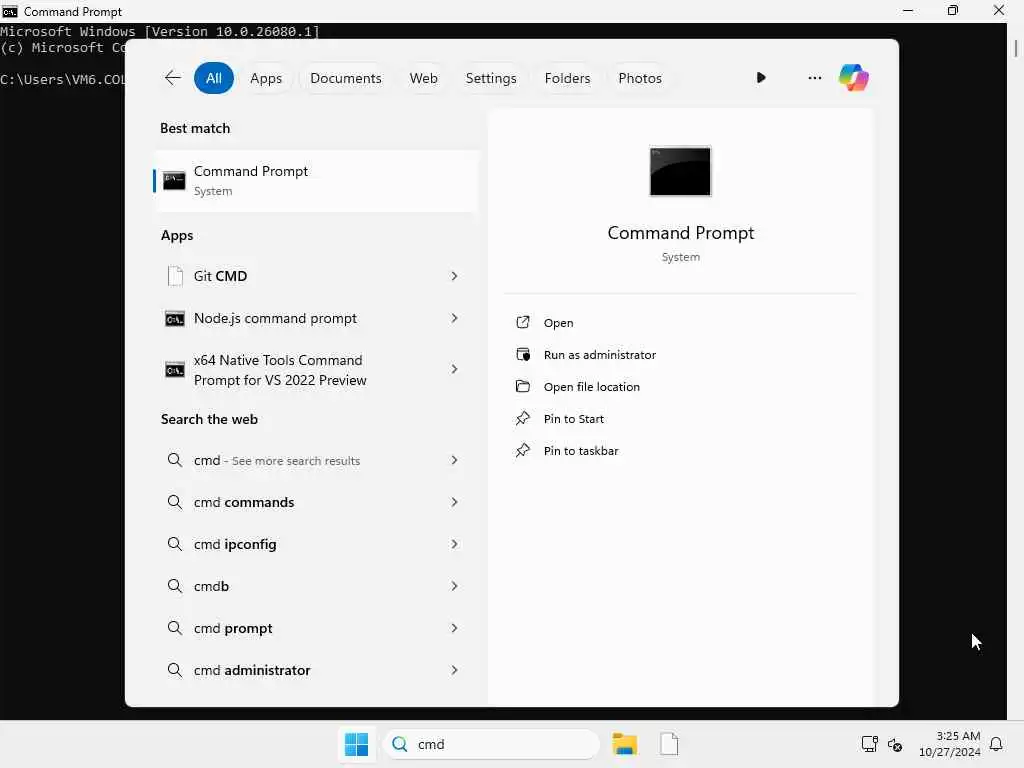This screenshot has width=1024, height=768.
Task: Click the Command Prompt window scrollbar
Action: [1016, 49]
